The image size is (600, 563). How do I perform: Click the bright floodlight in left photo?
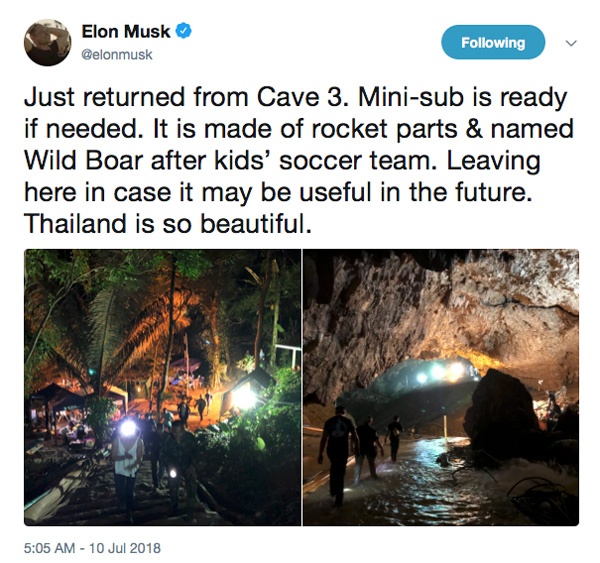tap(244, 398)
